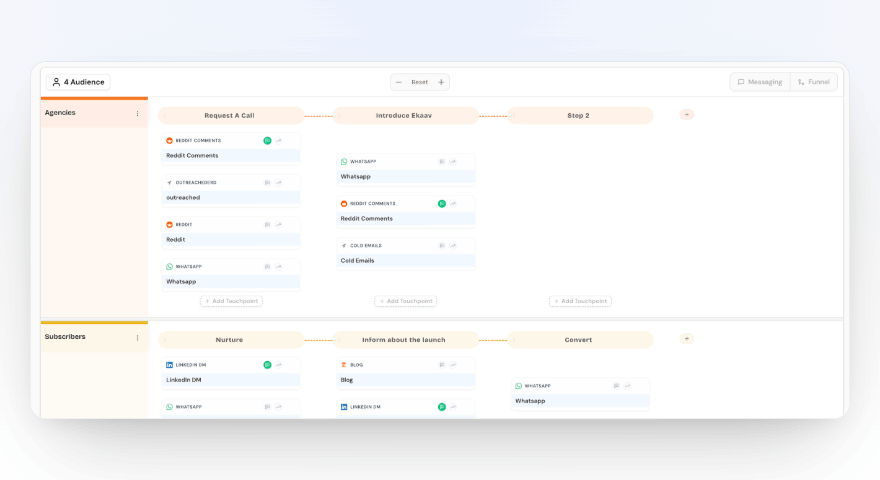Image resolution: width=880 pixels, height=480 pixels.
Task: Click the 'outreached' touchpoint name
Action: 183,198
